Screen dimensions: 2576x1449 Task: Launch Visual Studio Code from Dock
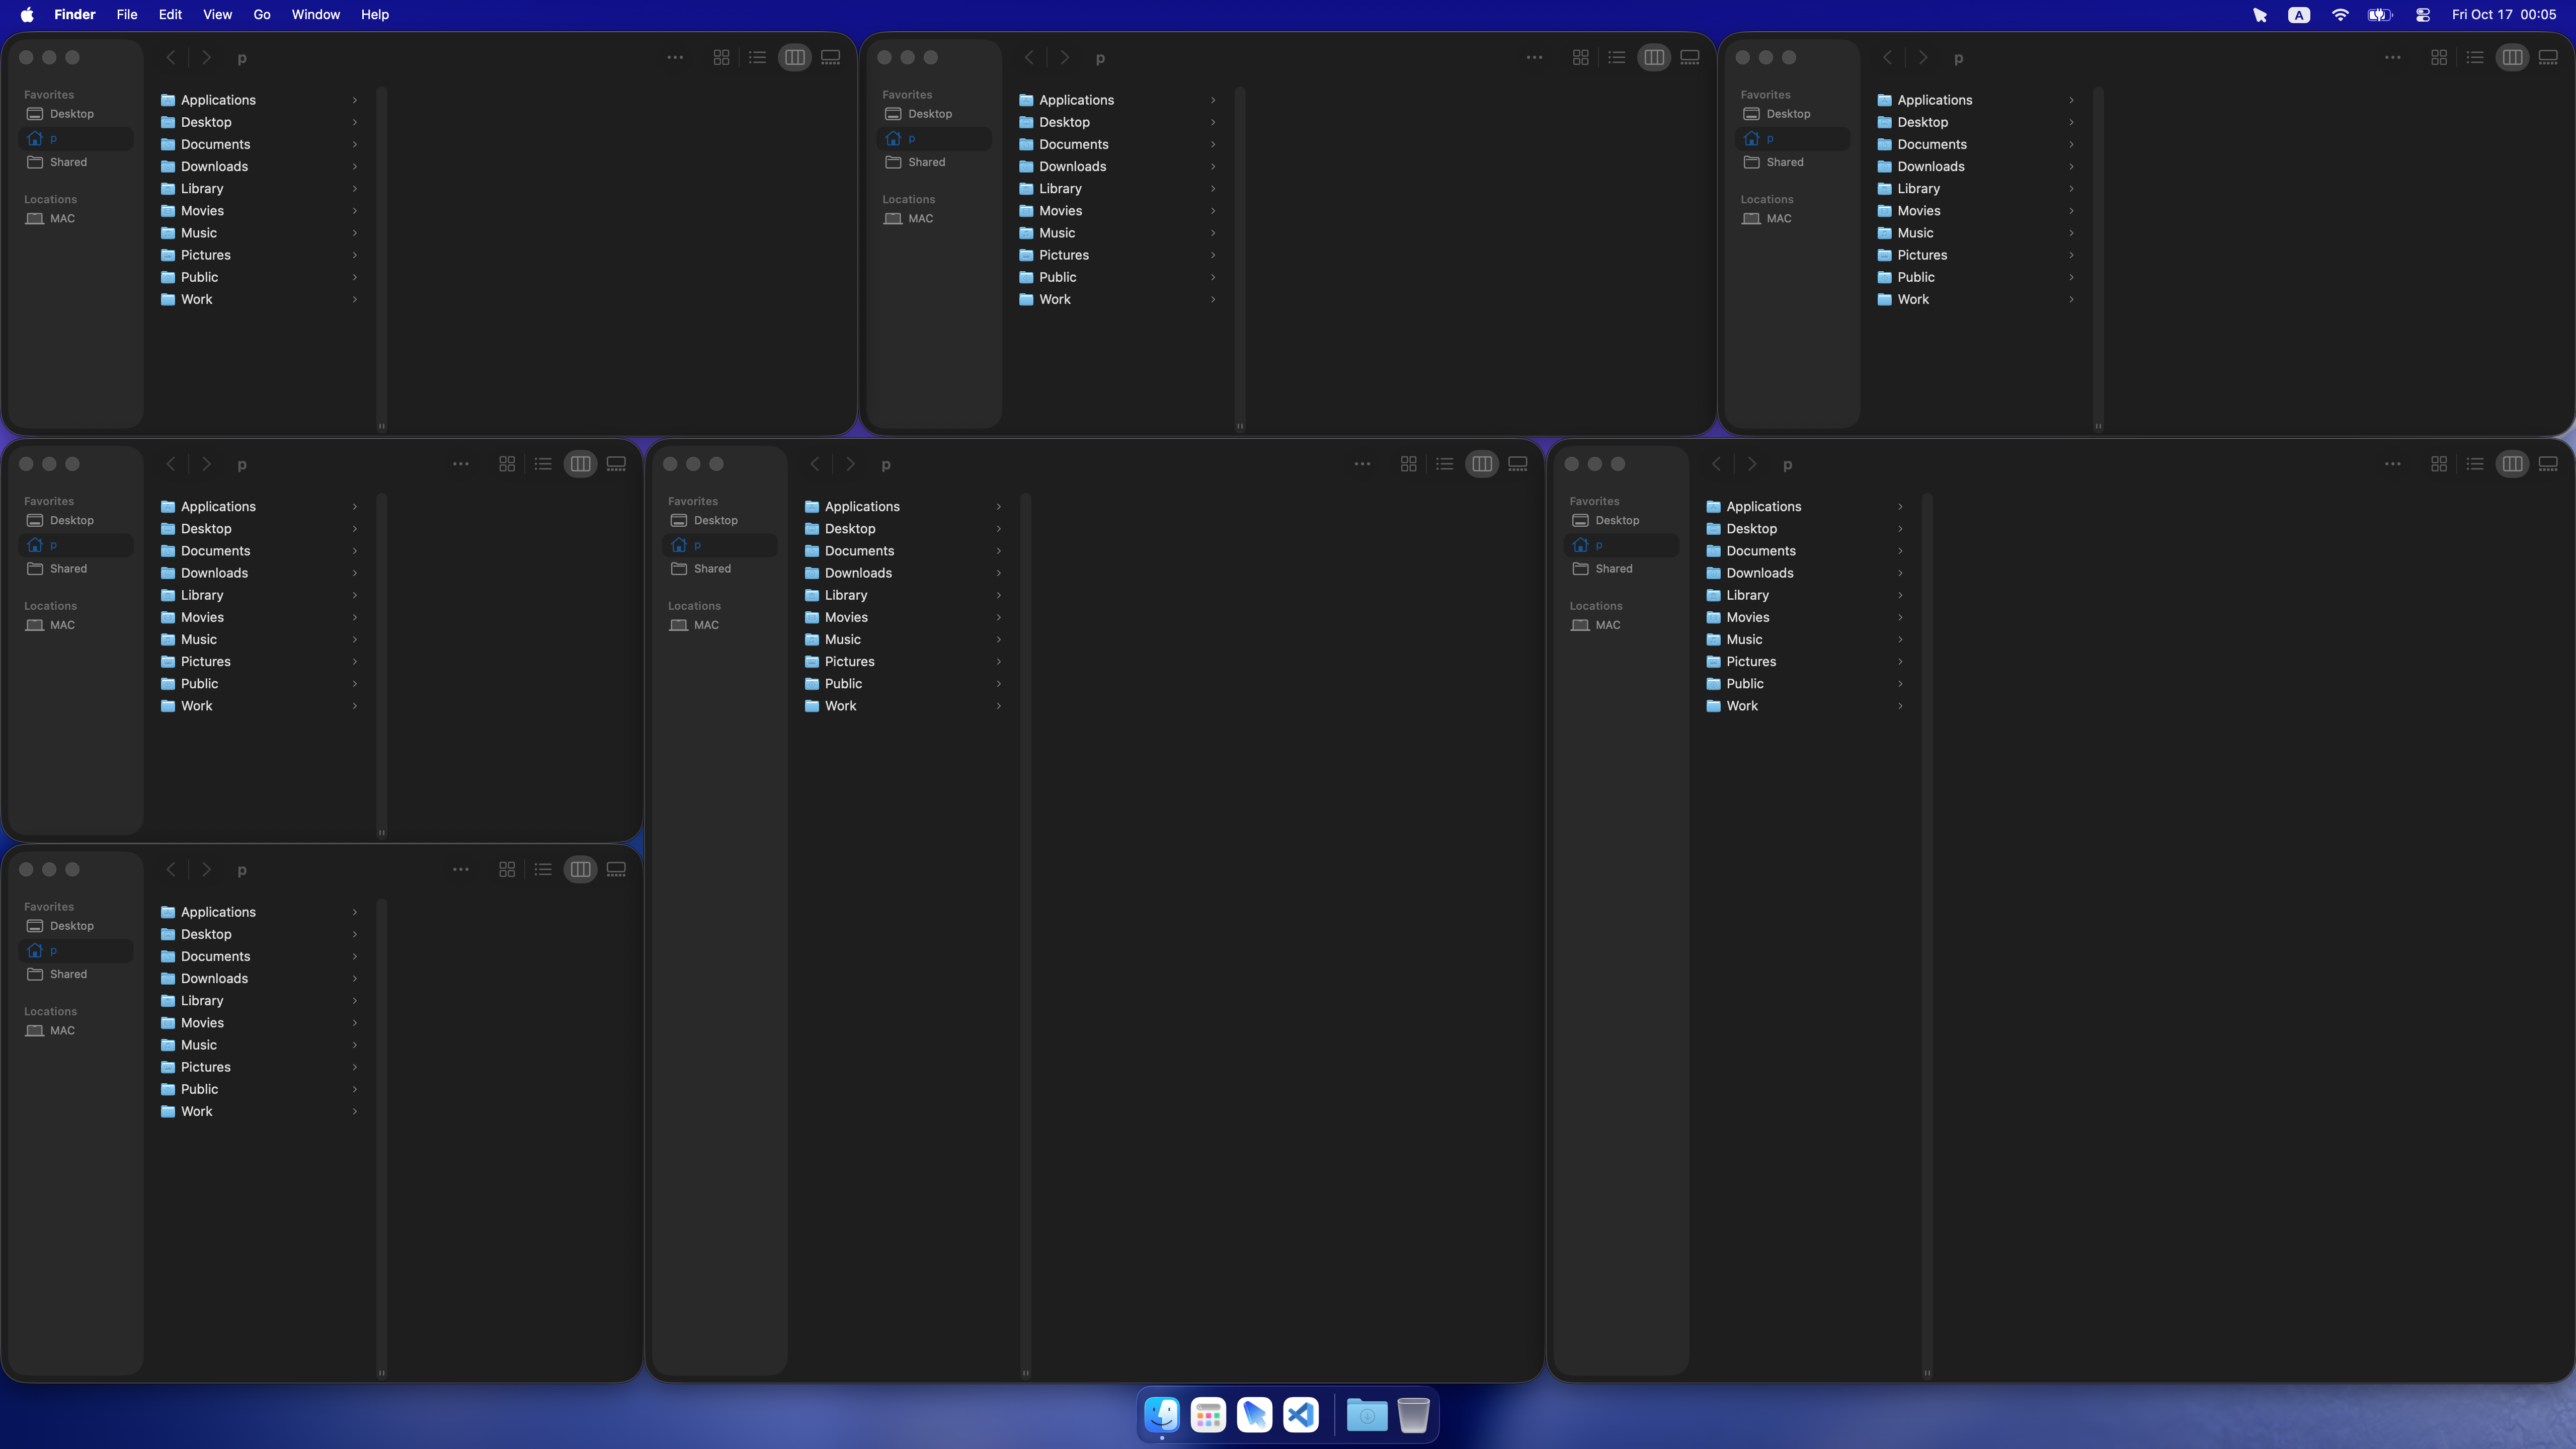[x=1300, y=1415]
